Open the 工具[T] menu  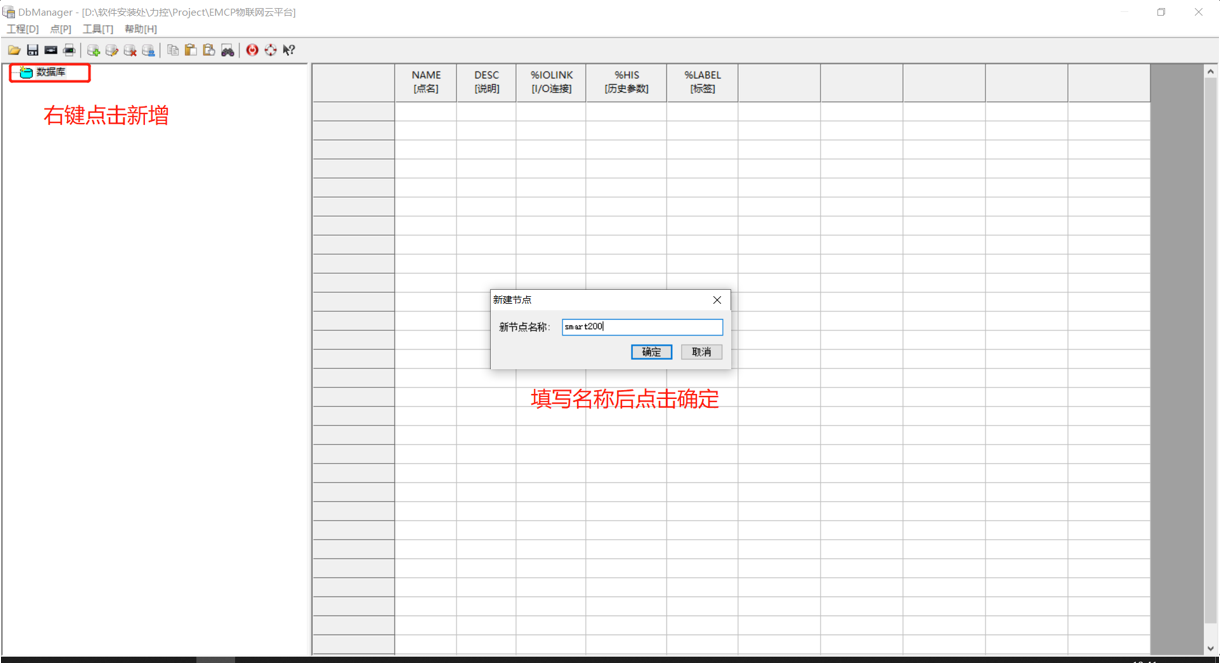click(x=96, y=29)
